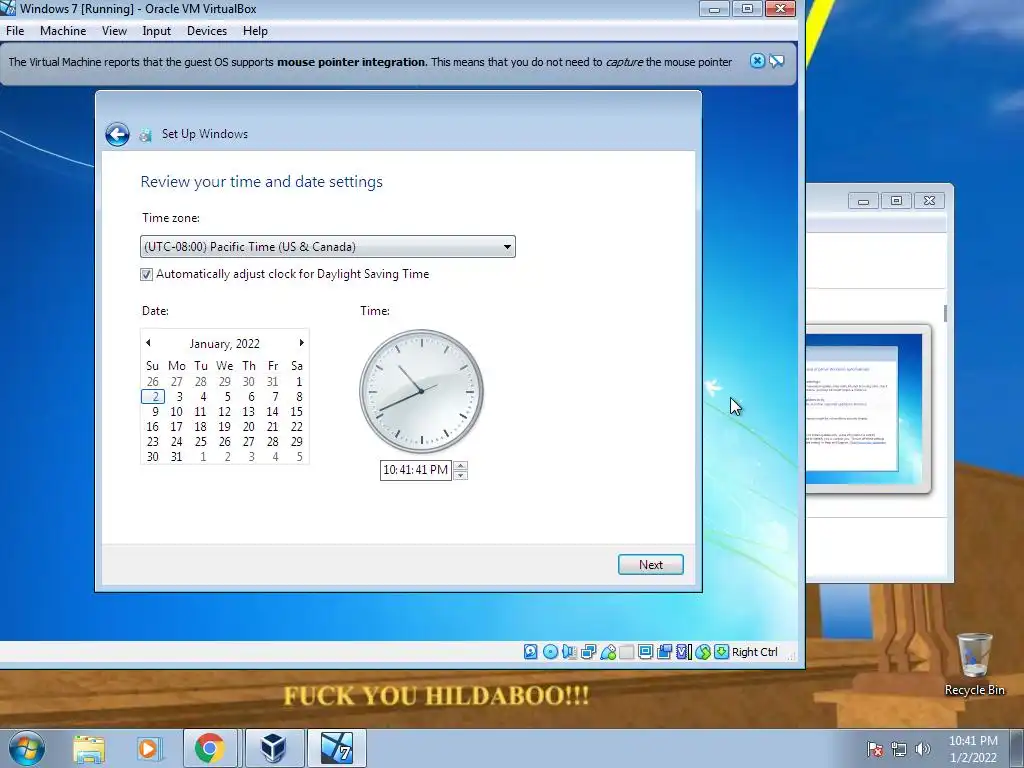Select highlighted January 2 in calendar
The image size is (1024, 768).
coord(153,396)
